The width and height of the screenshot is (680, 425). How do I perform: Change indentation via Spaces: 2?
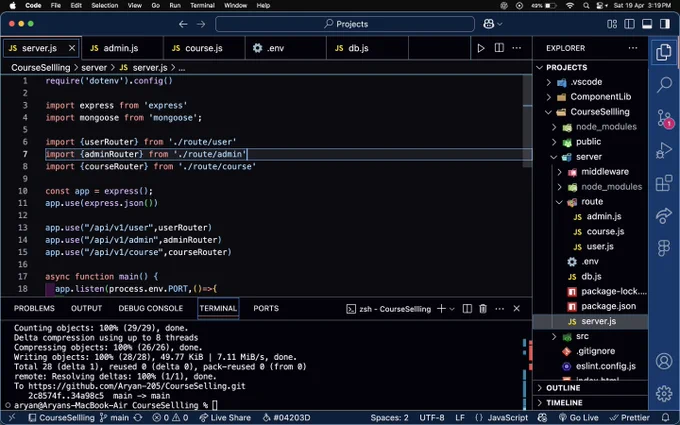pos(389,418)
